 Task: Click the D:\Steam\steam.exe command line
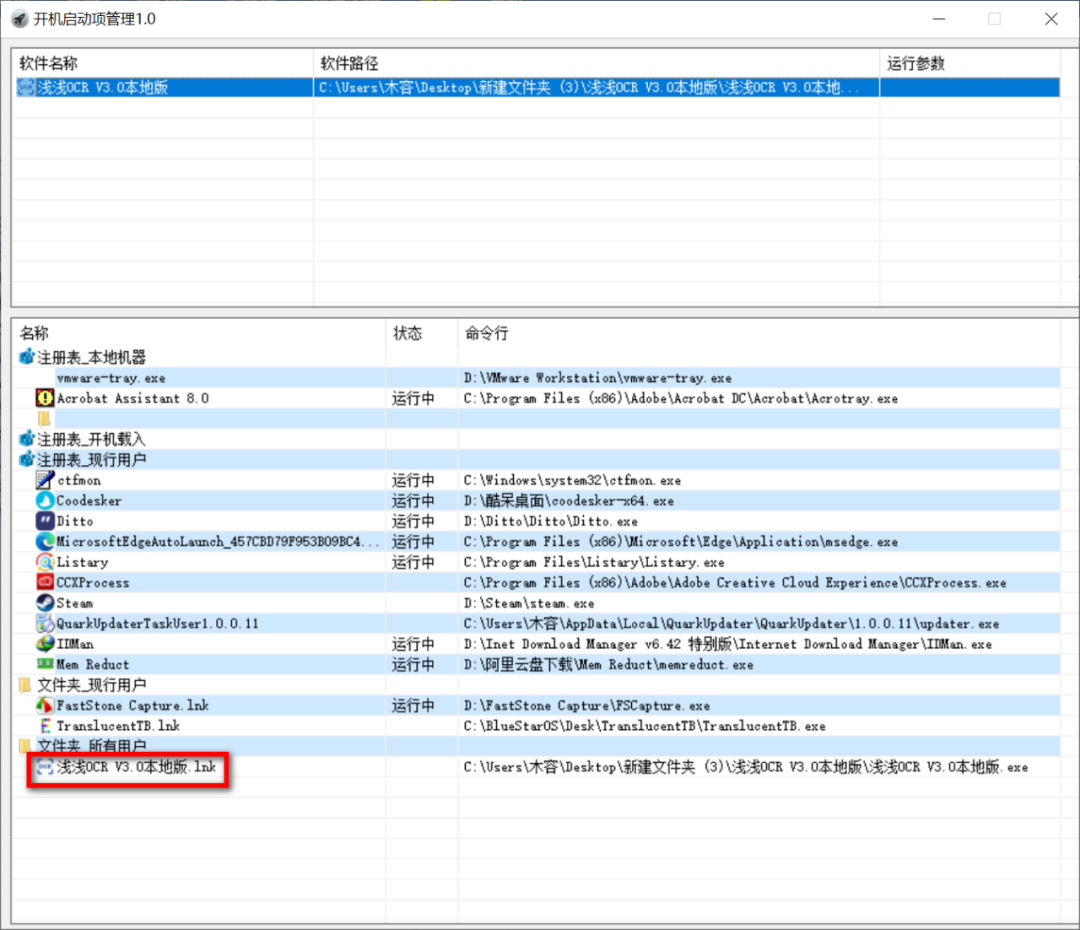529,603
